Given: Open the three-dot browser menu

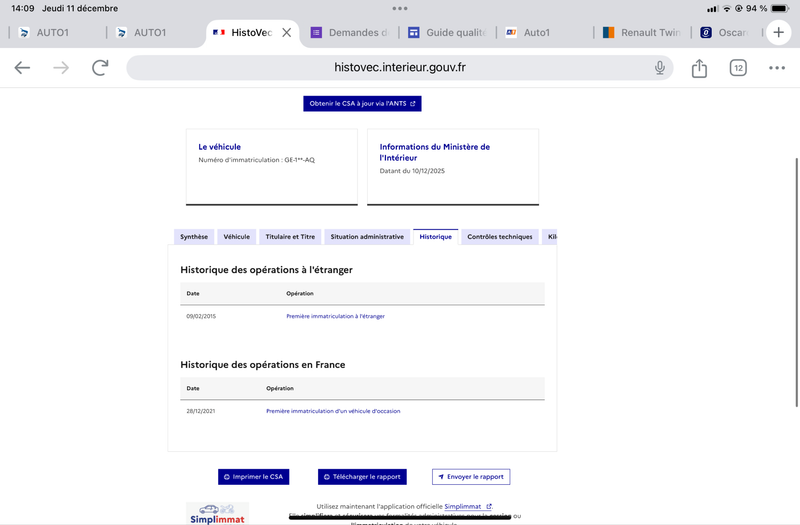Looking at the screenshot, I should click(x=777, y=68).
